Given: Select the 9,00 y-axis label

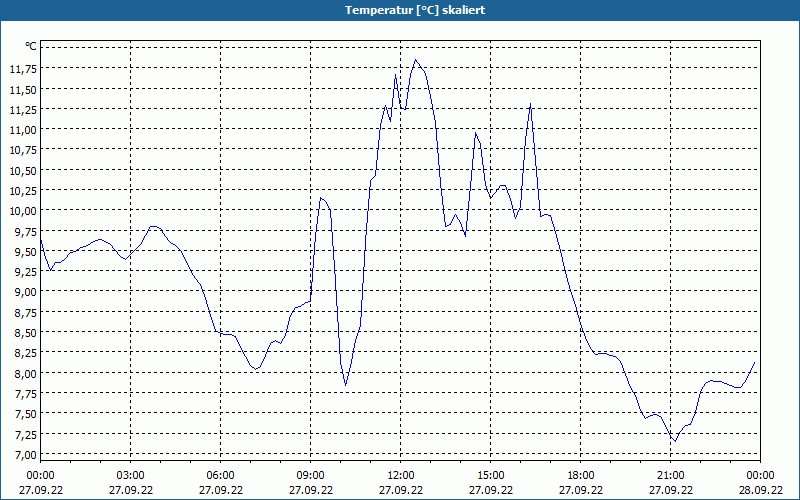Looking at the screenshot, I should tap(25, 292).
